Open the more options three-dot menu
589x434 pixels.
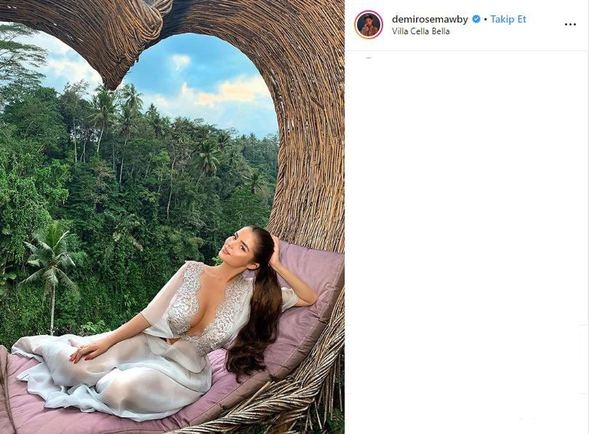pos(570,24)
